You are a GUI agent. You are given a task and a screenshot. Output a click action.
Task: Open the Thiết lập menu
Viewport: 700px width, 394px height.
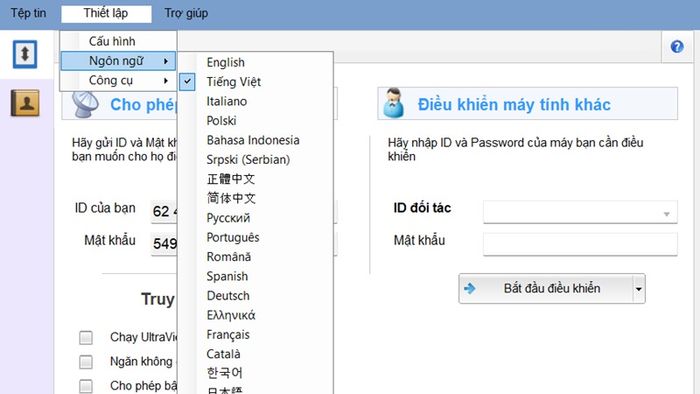[x=106, y=13]
